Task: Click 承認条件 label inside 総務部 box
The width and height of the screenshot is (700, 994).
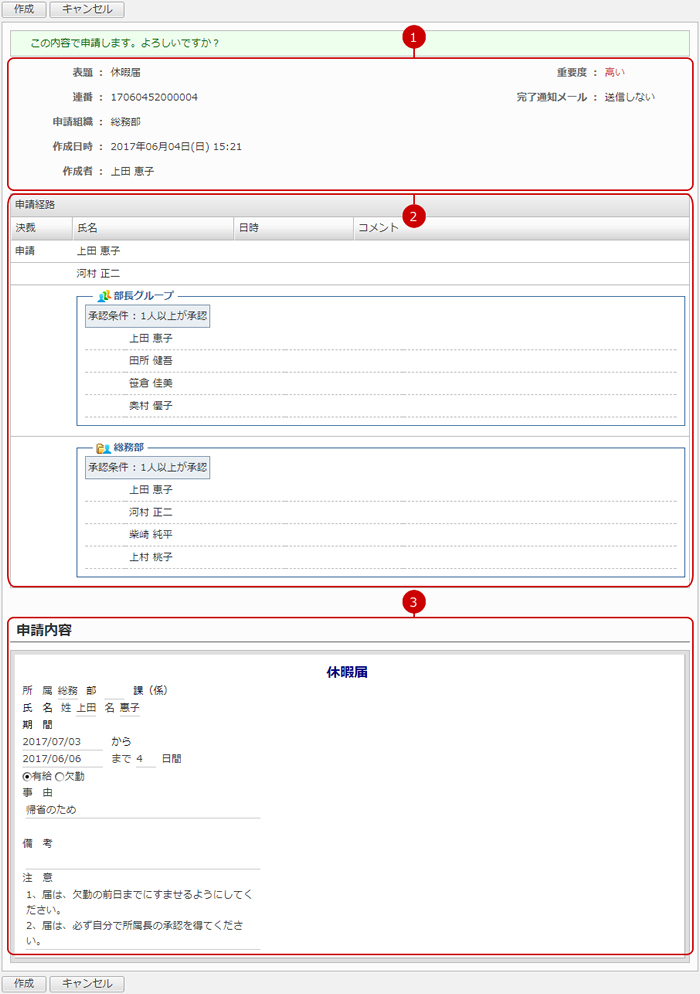Action: coord(148,467)
